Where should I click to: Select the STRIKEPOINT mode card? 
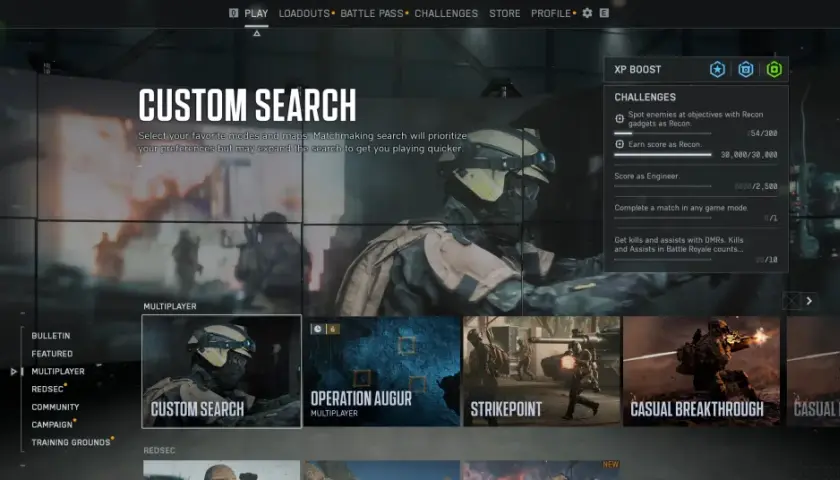(542, 371)
